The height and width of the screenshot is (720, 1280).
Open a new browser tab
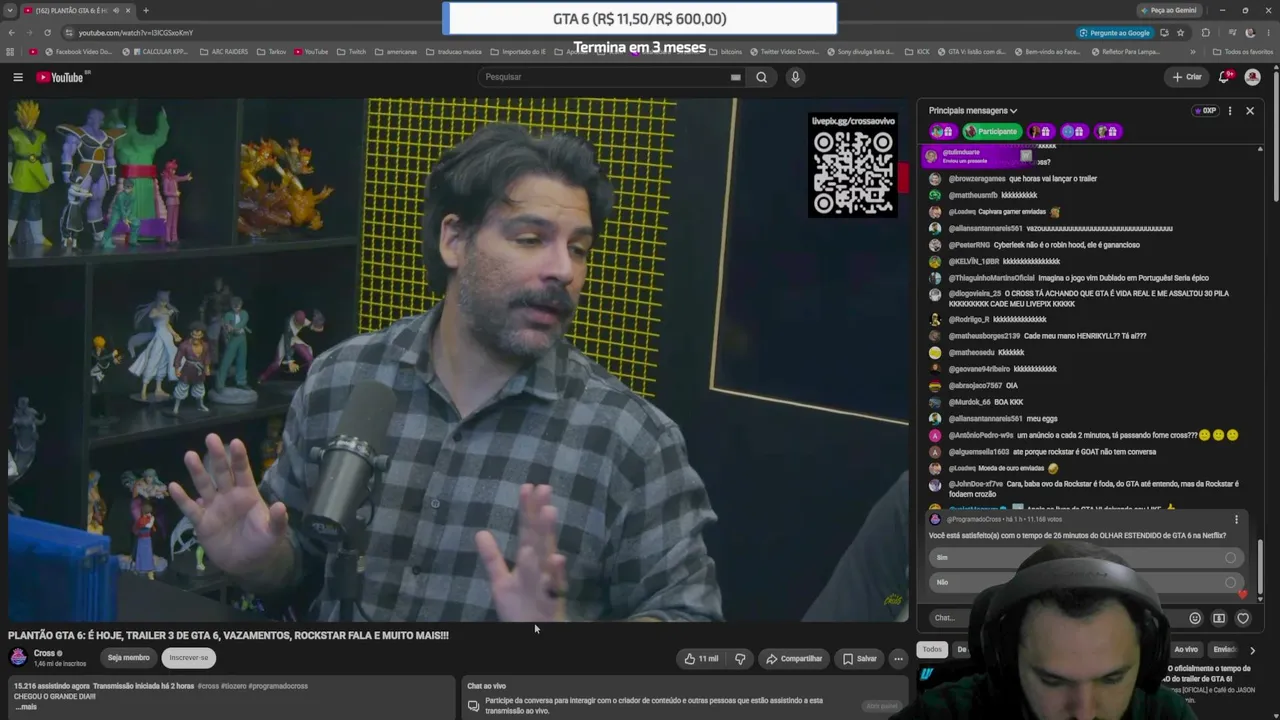pyautogui.click(x=146, y=10)
